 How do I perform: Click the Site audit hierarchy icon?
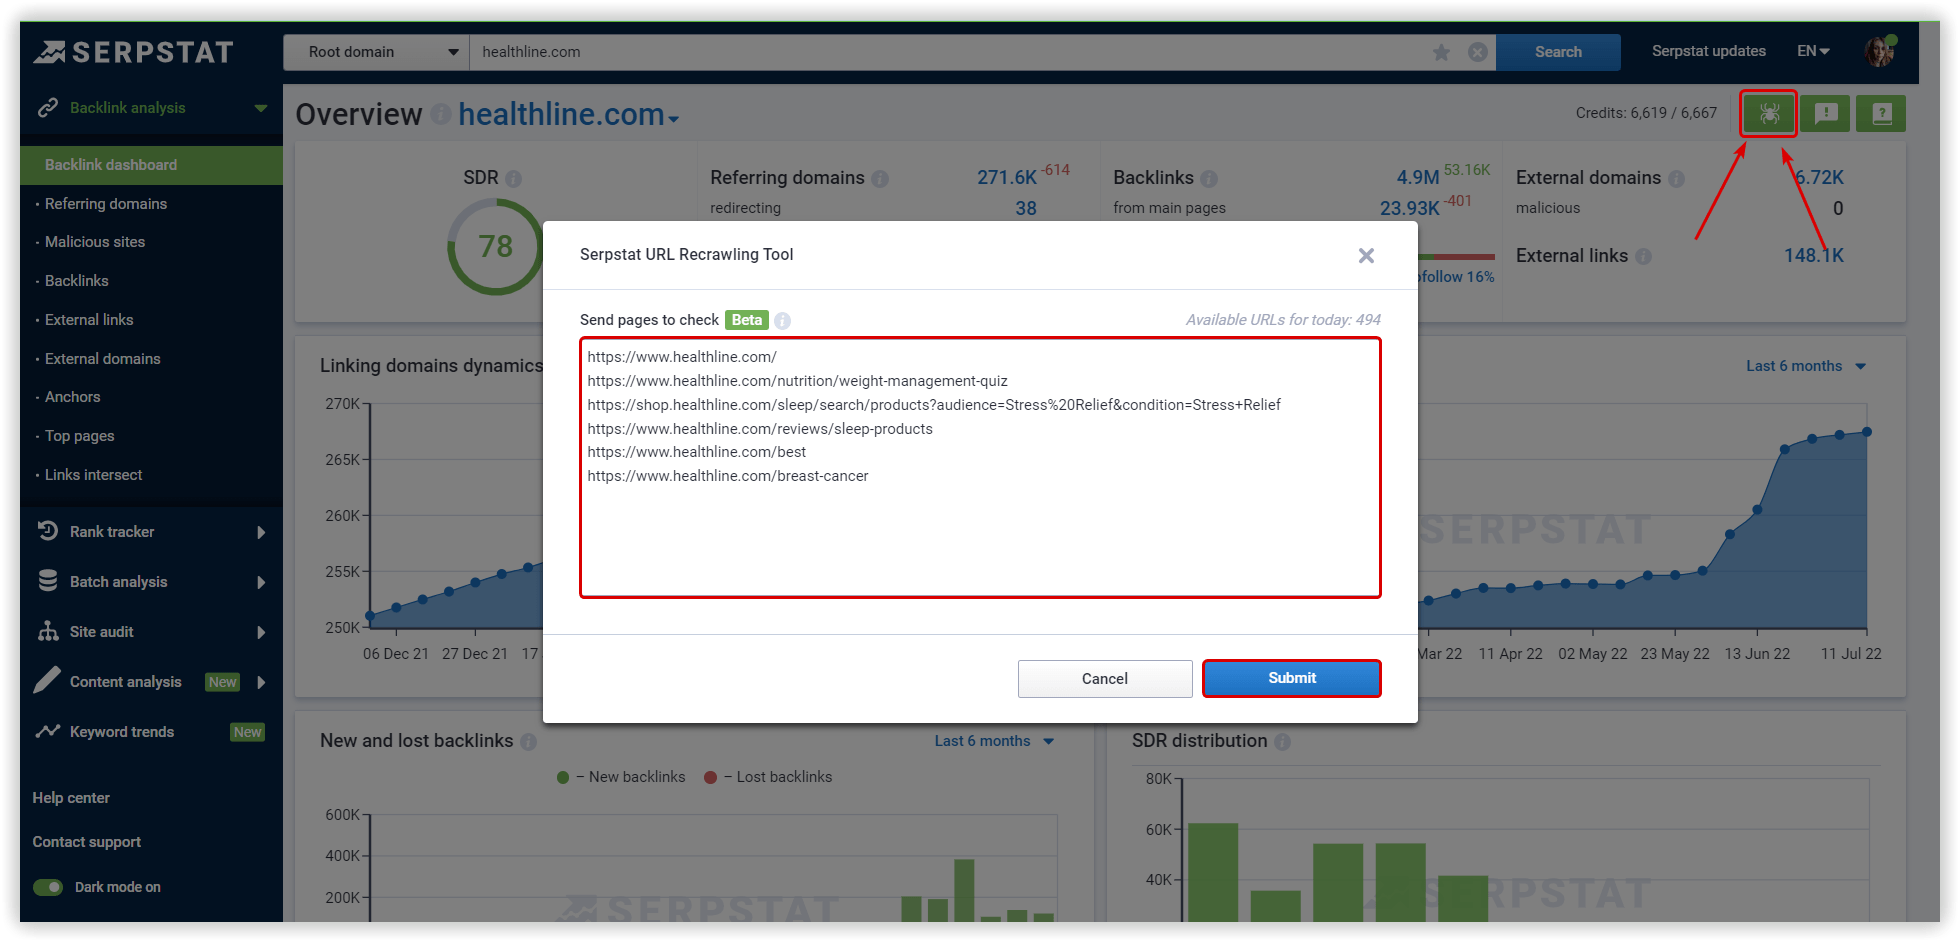tap(47, 631)
